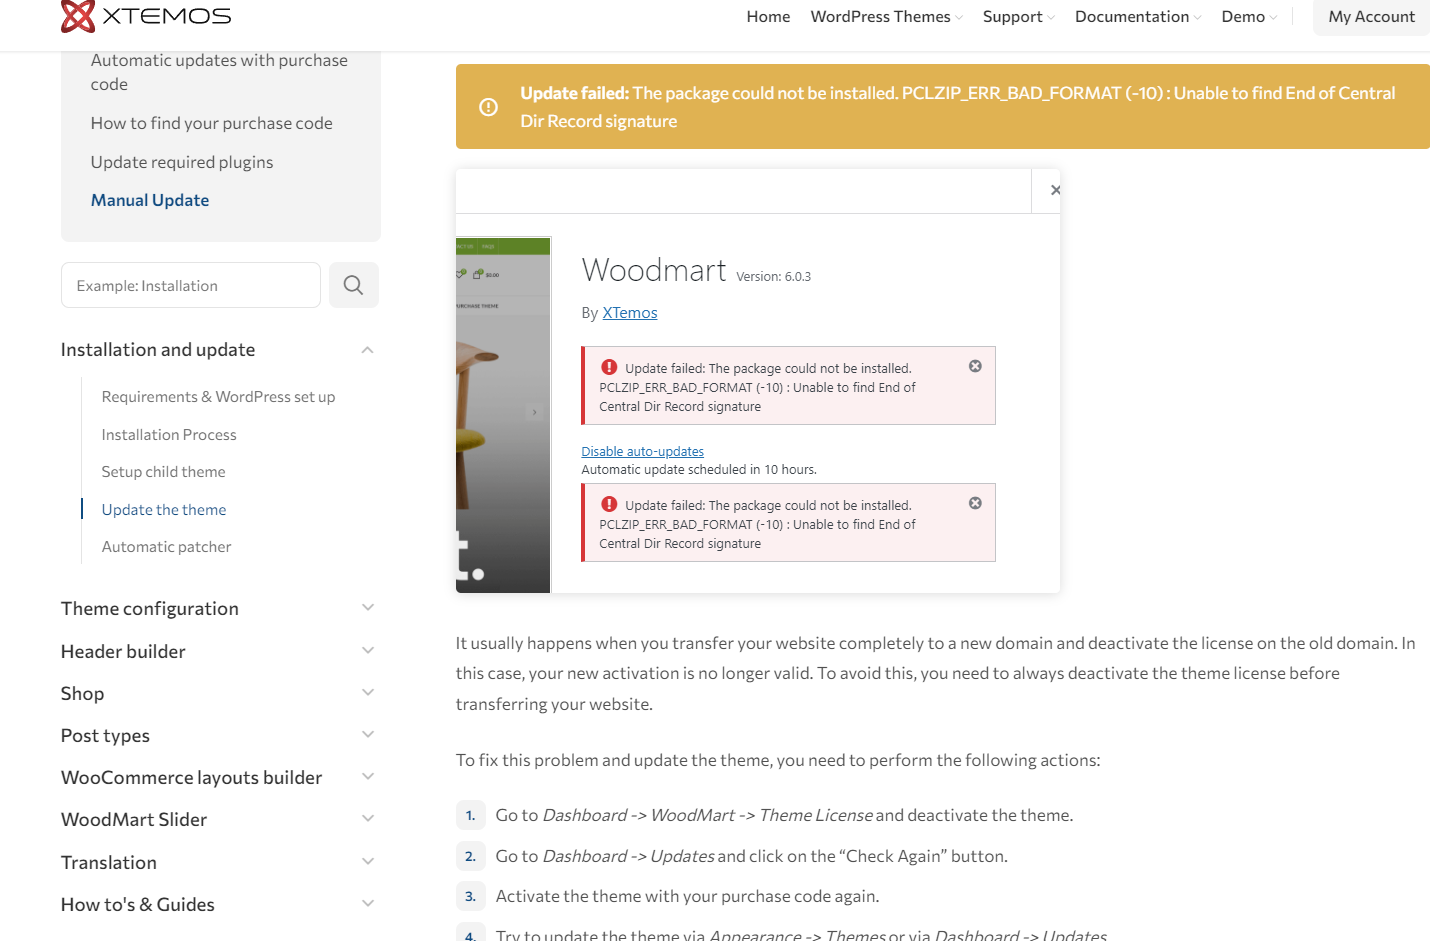Click the red error icon in first notice
This screenshot has width=1430, height=941.
click(x=609, y=367)
